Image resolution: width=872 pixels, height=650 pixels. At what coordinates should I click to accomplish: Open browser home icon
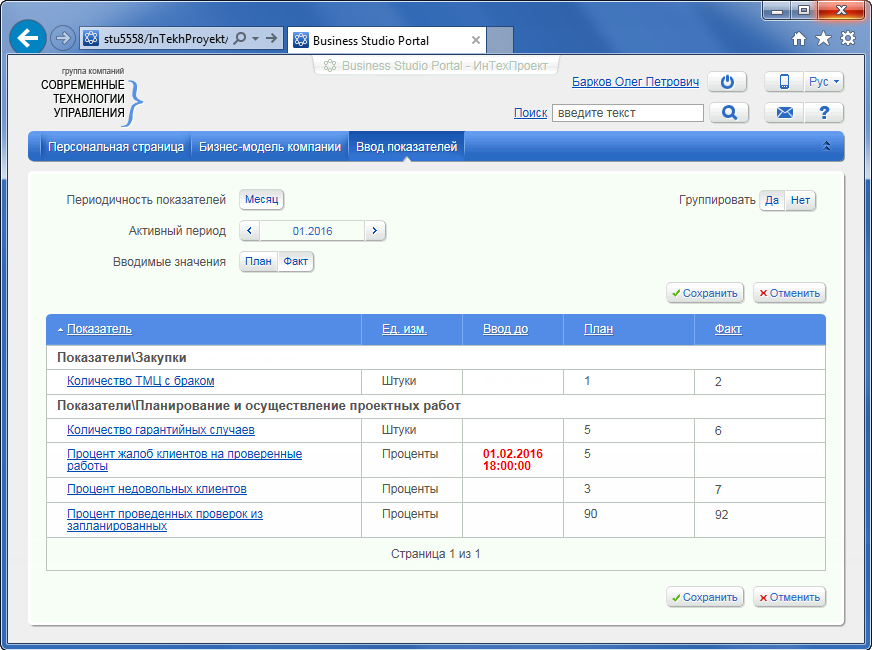(798, 39)
